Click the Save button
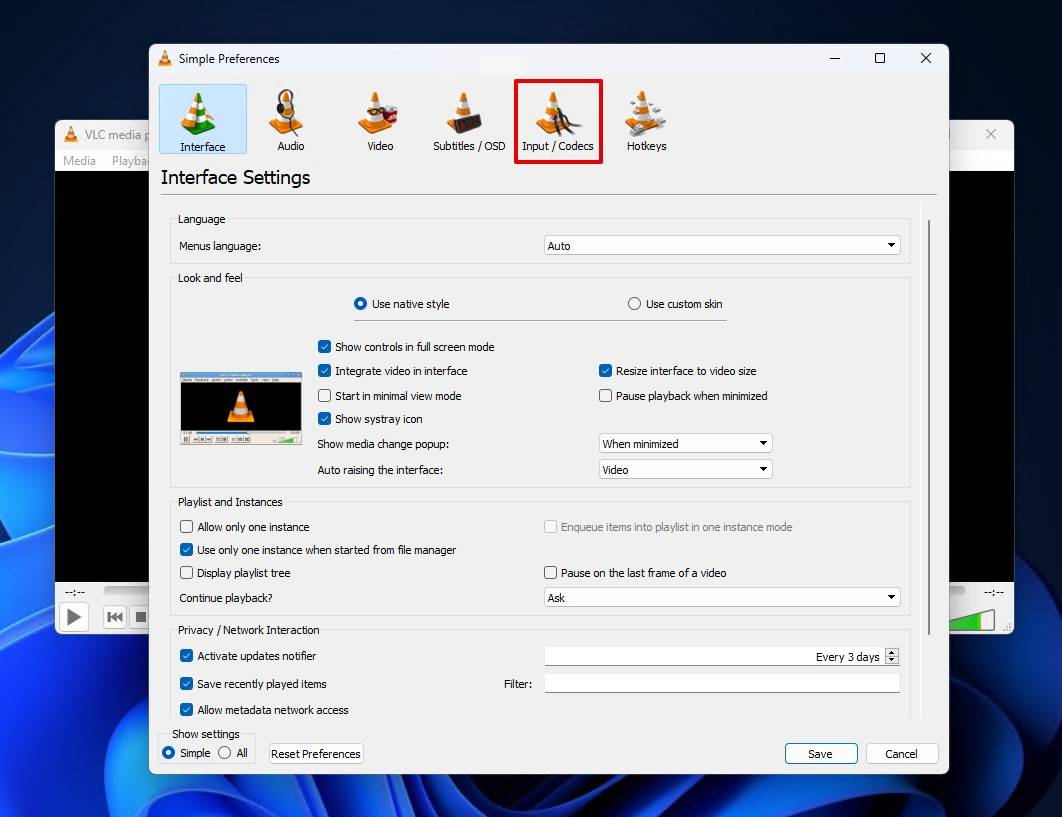The width and height of the screenshot is (1062, 817). (820, 753)
